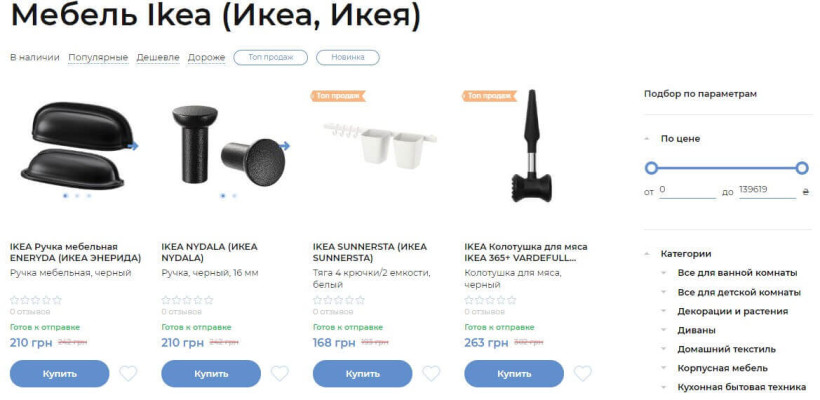
Task: Click heart icon for meat mallet
Action: click(583, 373)
